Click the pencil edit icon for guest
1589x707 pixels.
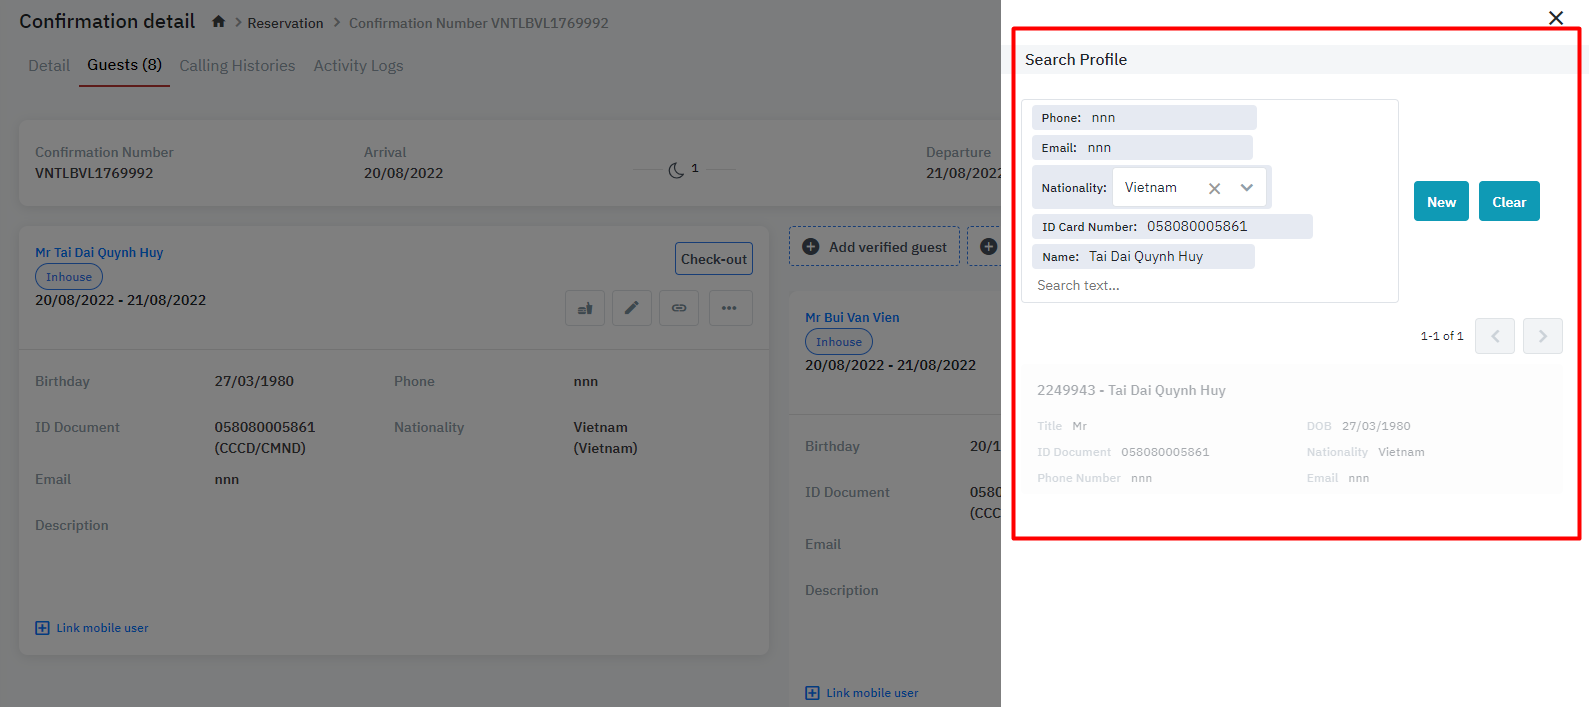click(x=632, y=308)
